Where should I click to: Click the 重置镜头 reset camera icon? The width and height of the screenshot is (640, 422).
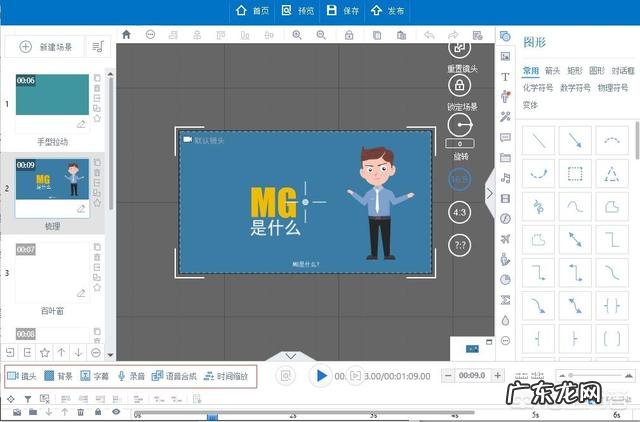459,47
